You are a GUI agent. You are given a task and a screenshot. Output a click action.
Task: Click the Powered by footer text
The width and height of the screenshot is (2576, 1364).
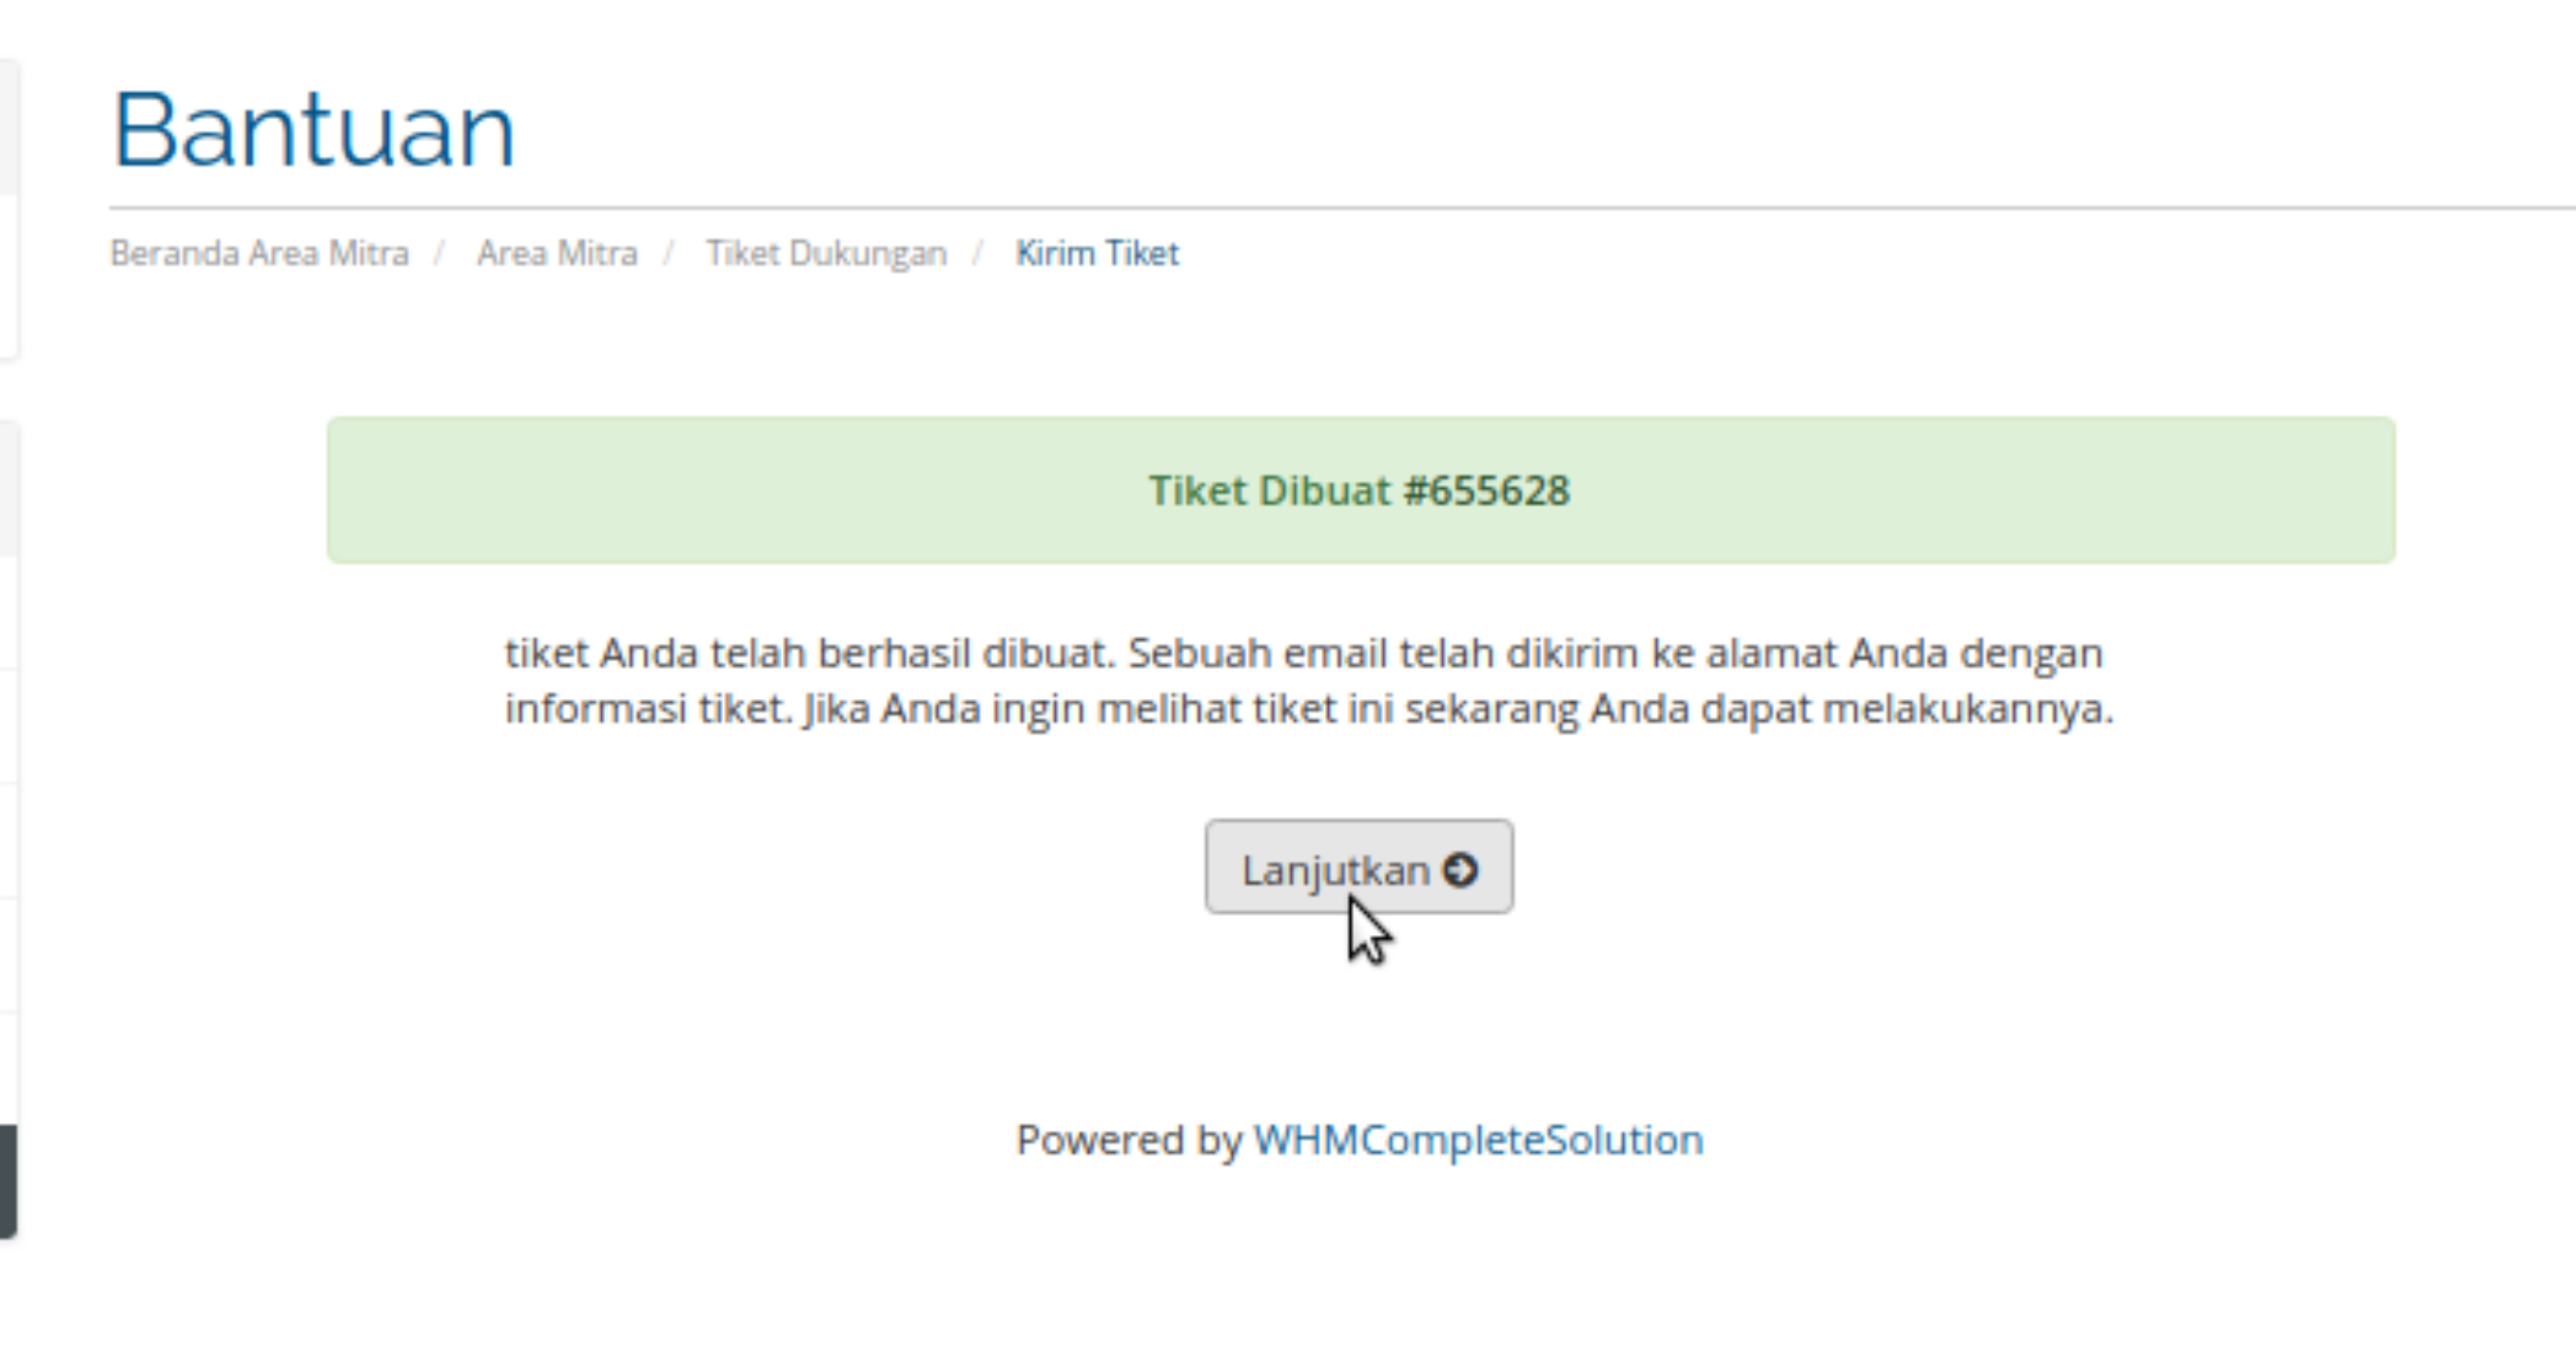[x=1130, y=1140]
